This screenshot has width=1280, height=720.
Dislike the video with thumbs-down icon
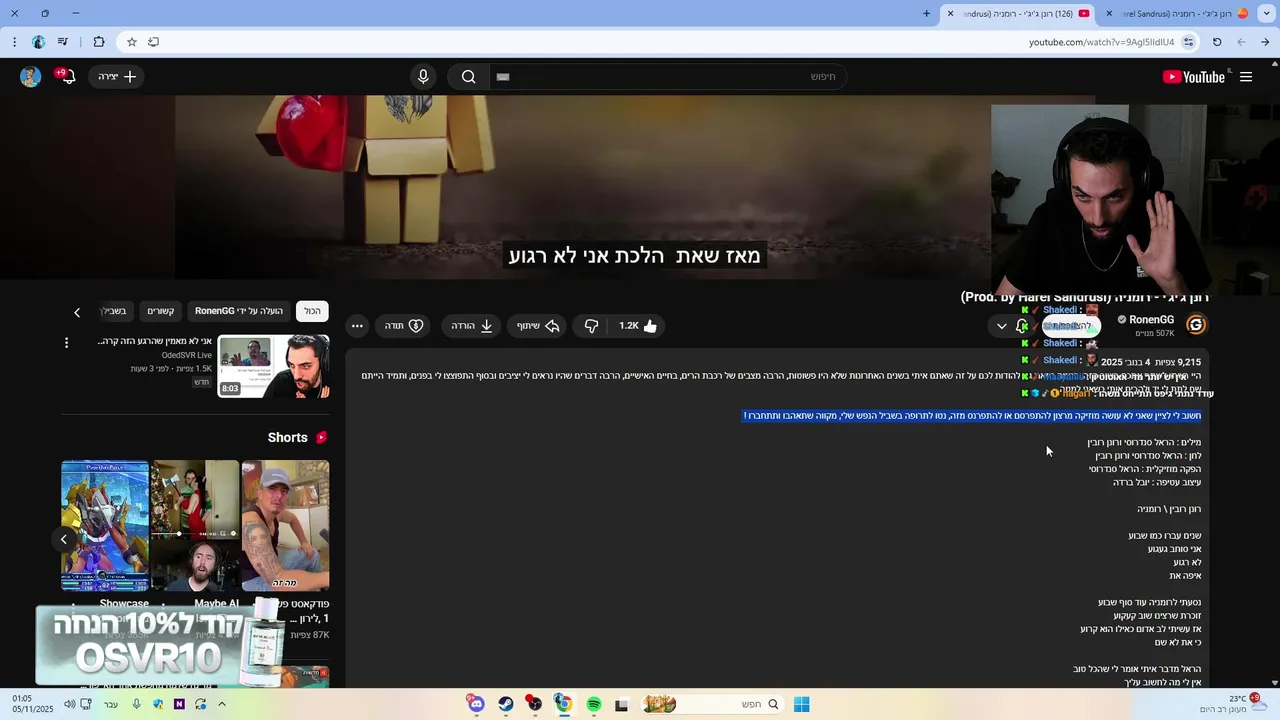(x=591, y=326)
